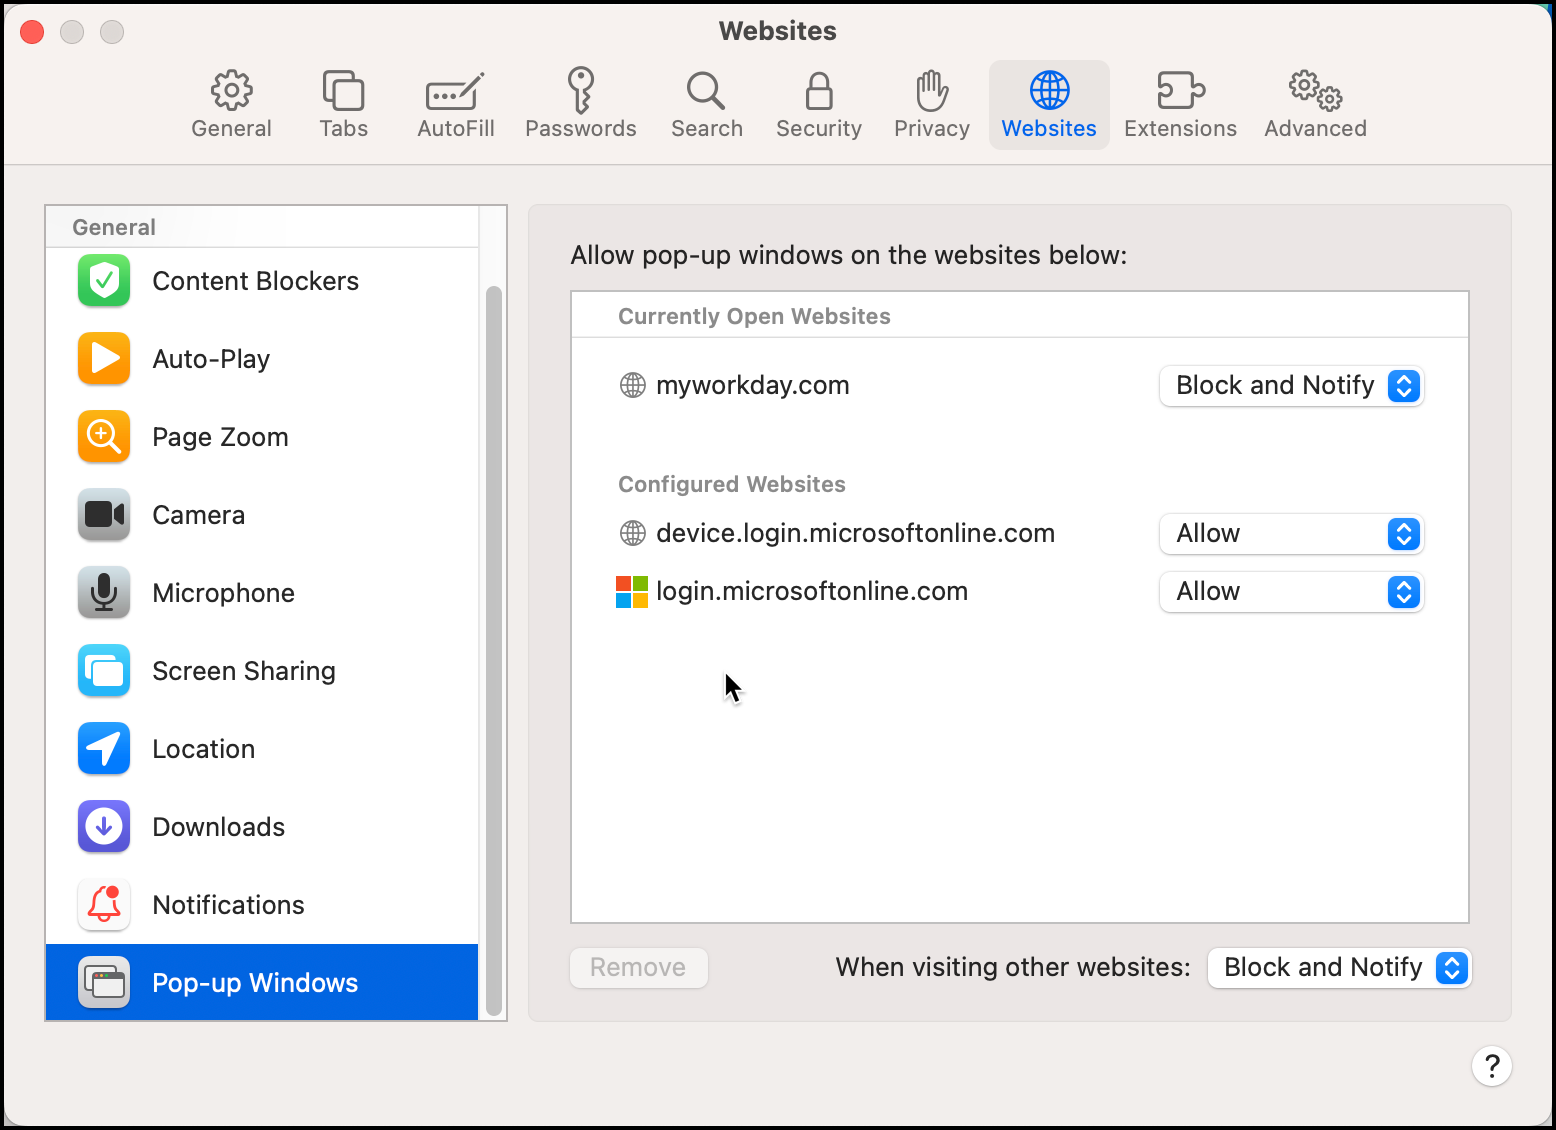
Task: Select the login.microsoftonline.com row text
Action: click(812, 592)
